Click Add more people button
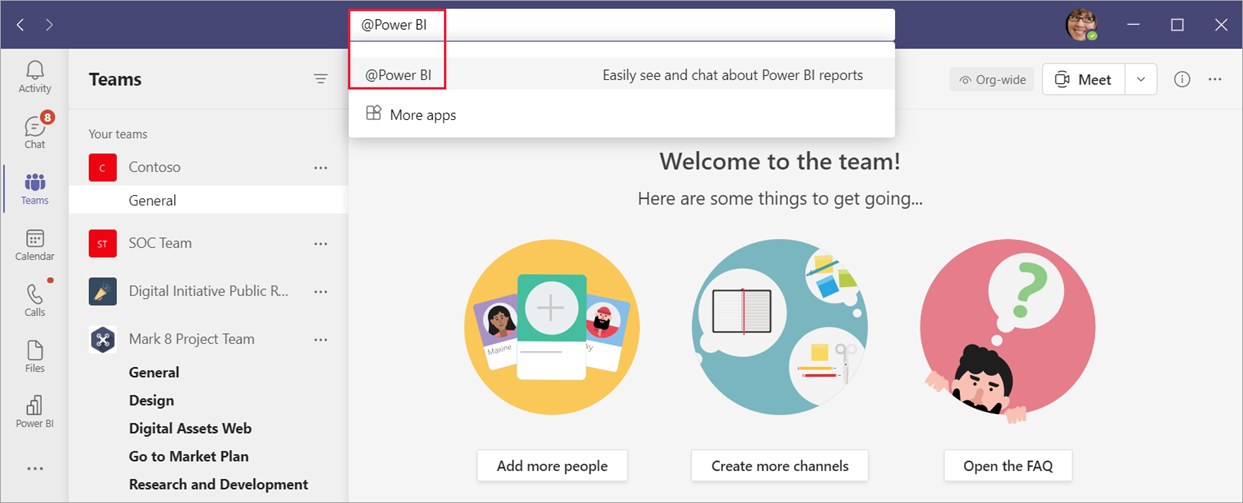1243x503 pixels. pyautogui.click(x=552, y=465)
